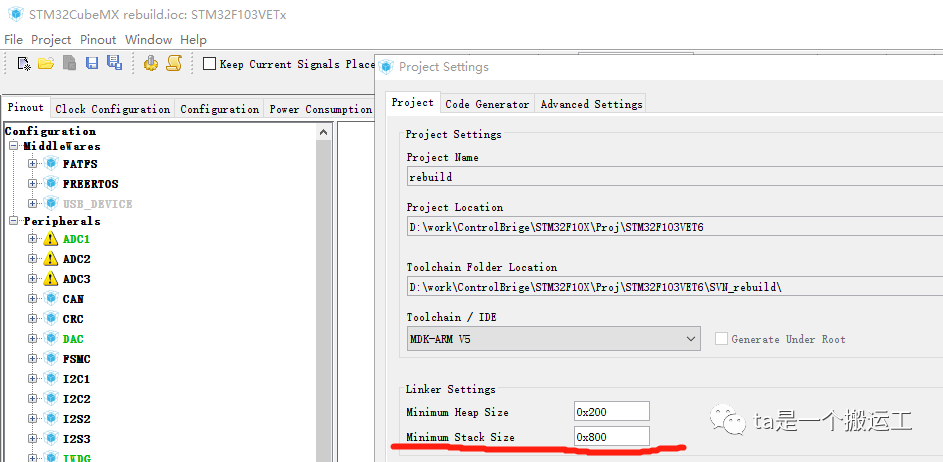Open the Toolchain / IDE dropdown
This screenshot has height=462, width=943.
(x=553, y=339)
